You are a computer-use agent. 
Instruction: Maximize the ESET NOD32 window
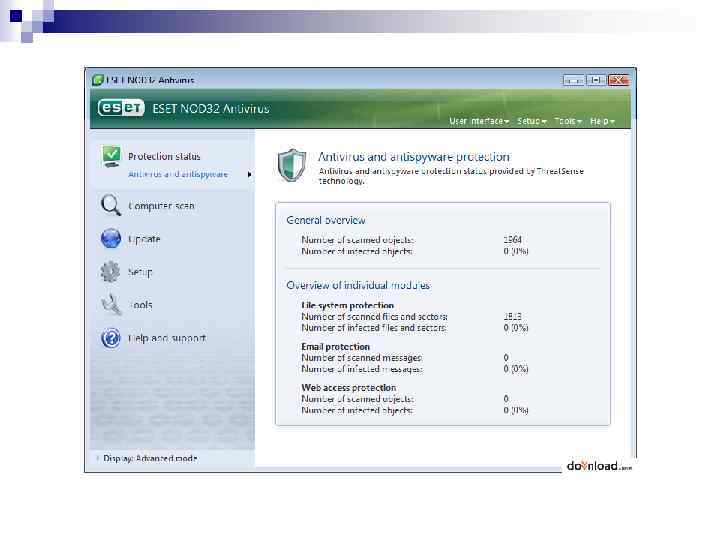coord(596,80)
